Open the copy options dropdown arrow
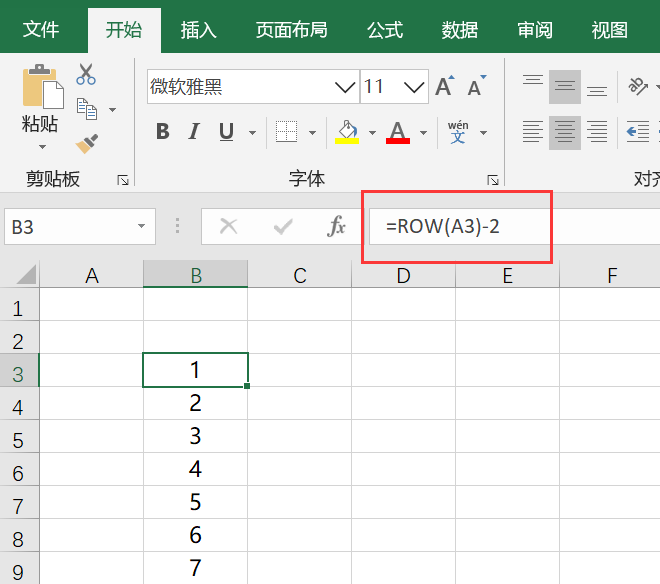 point(112,110)
